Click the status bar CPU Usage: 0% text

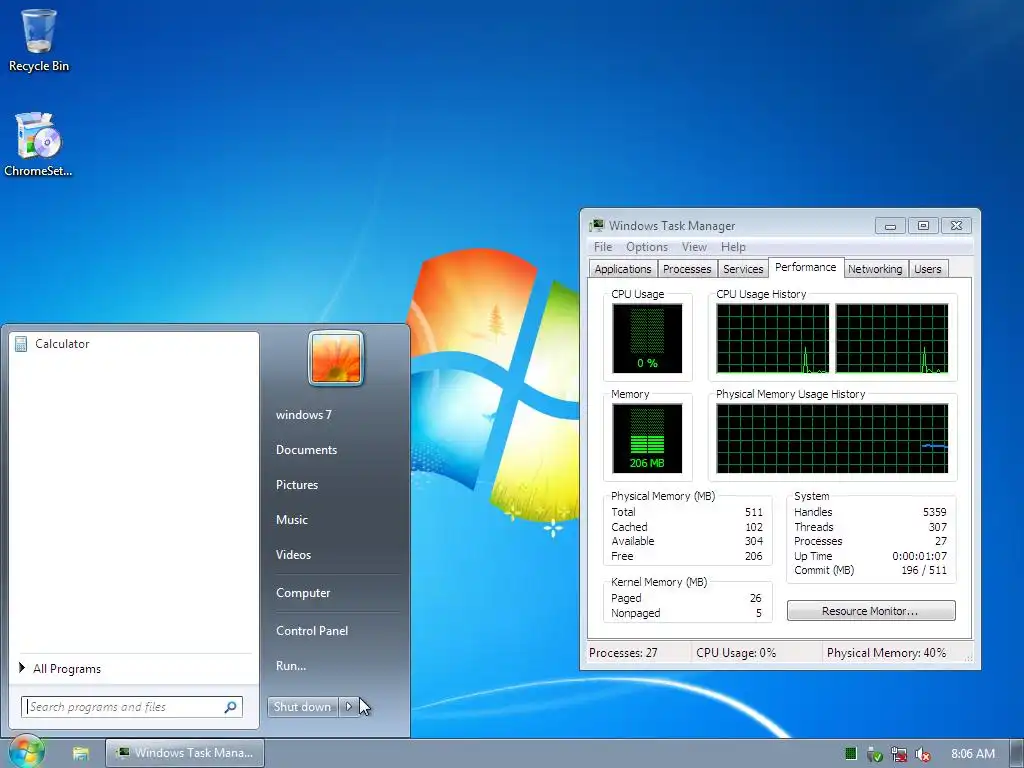(736, 652)
